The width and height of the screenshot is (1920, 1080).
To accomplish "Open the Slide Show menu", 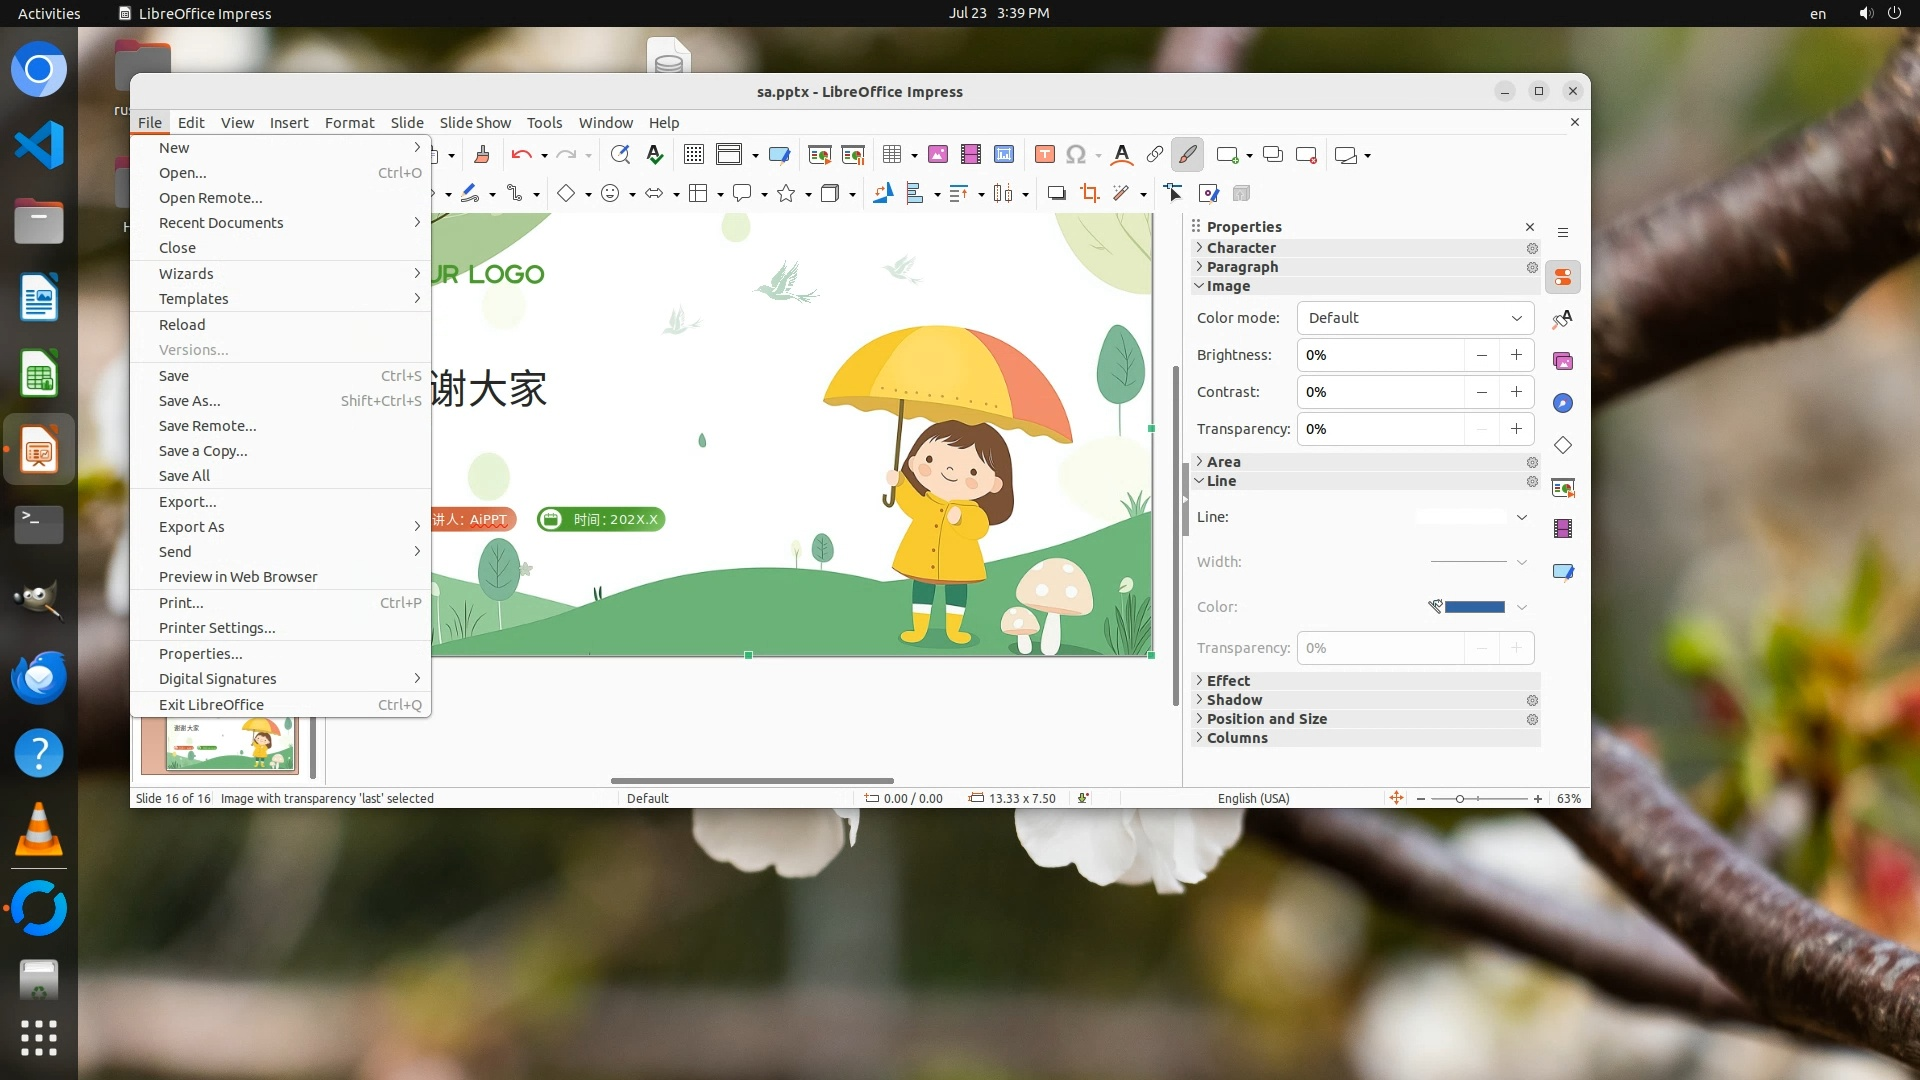I will (x=475, y=122).
